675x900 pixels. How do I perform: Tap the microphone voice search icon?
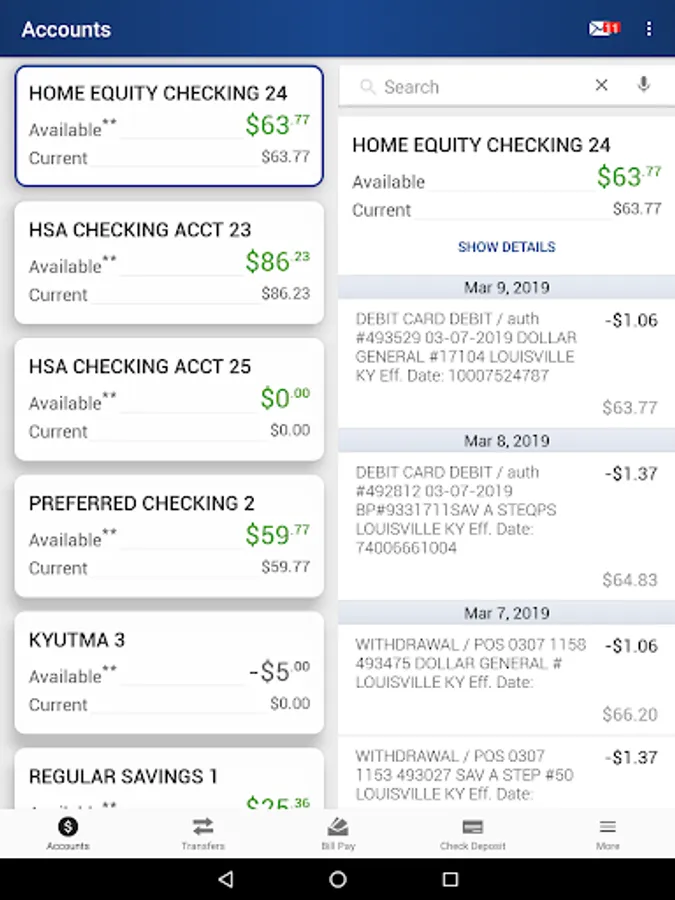coord(644,86)
